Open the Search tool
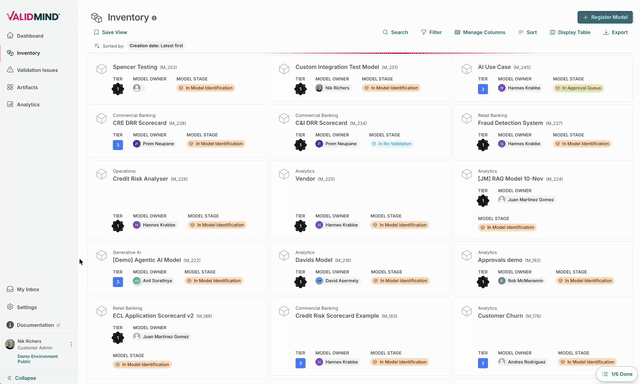The width and height of the screenshot is (640, 384). (x=395, y=32)
